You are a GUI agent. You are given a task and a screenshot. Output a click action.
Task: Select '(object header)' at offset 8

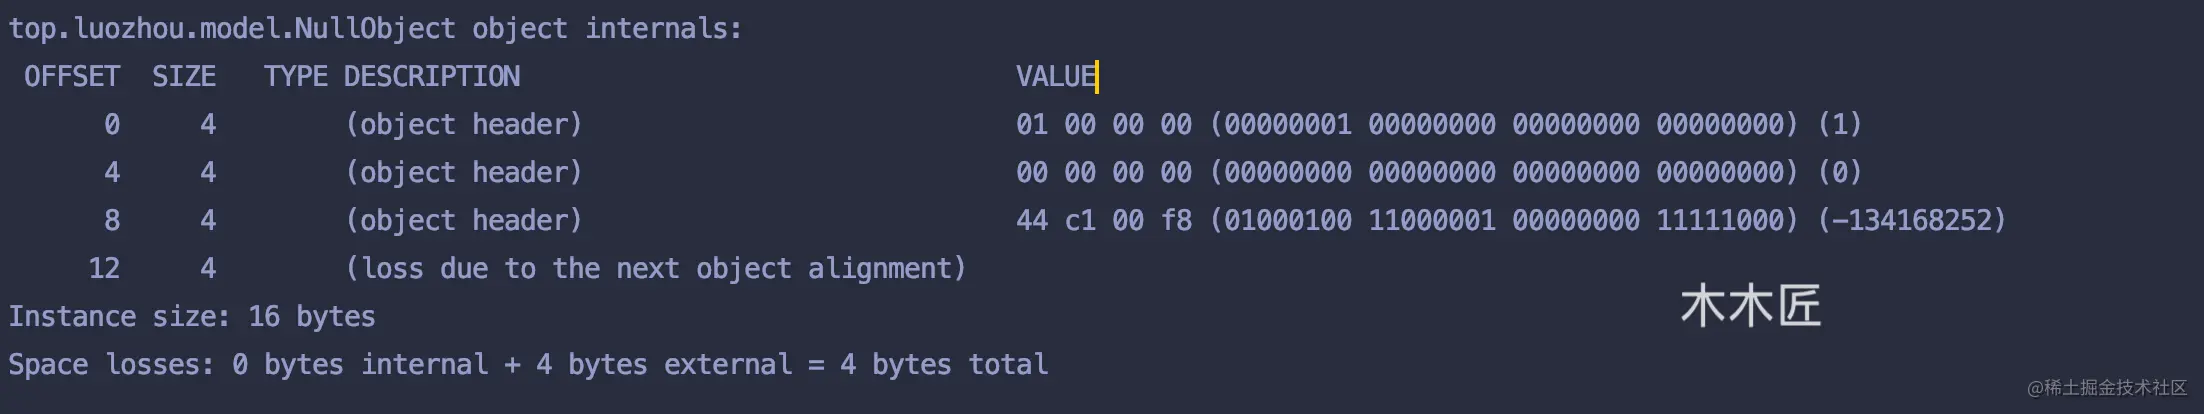point(464,221)
